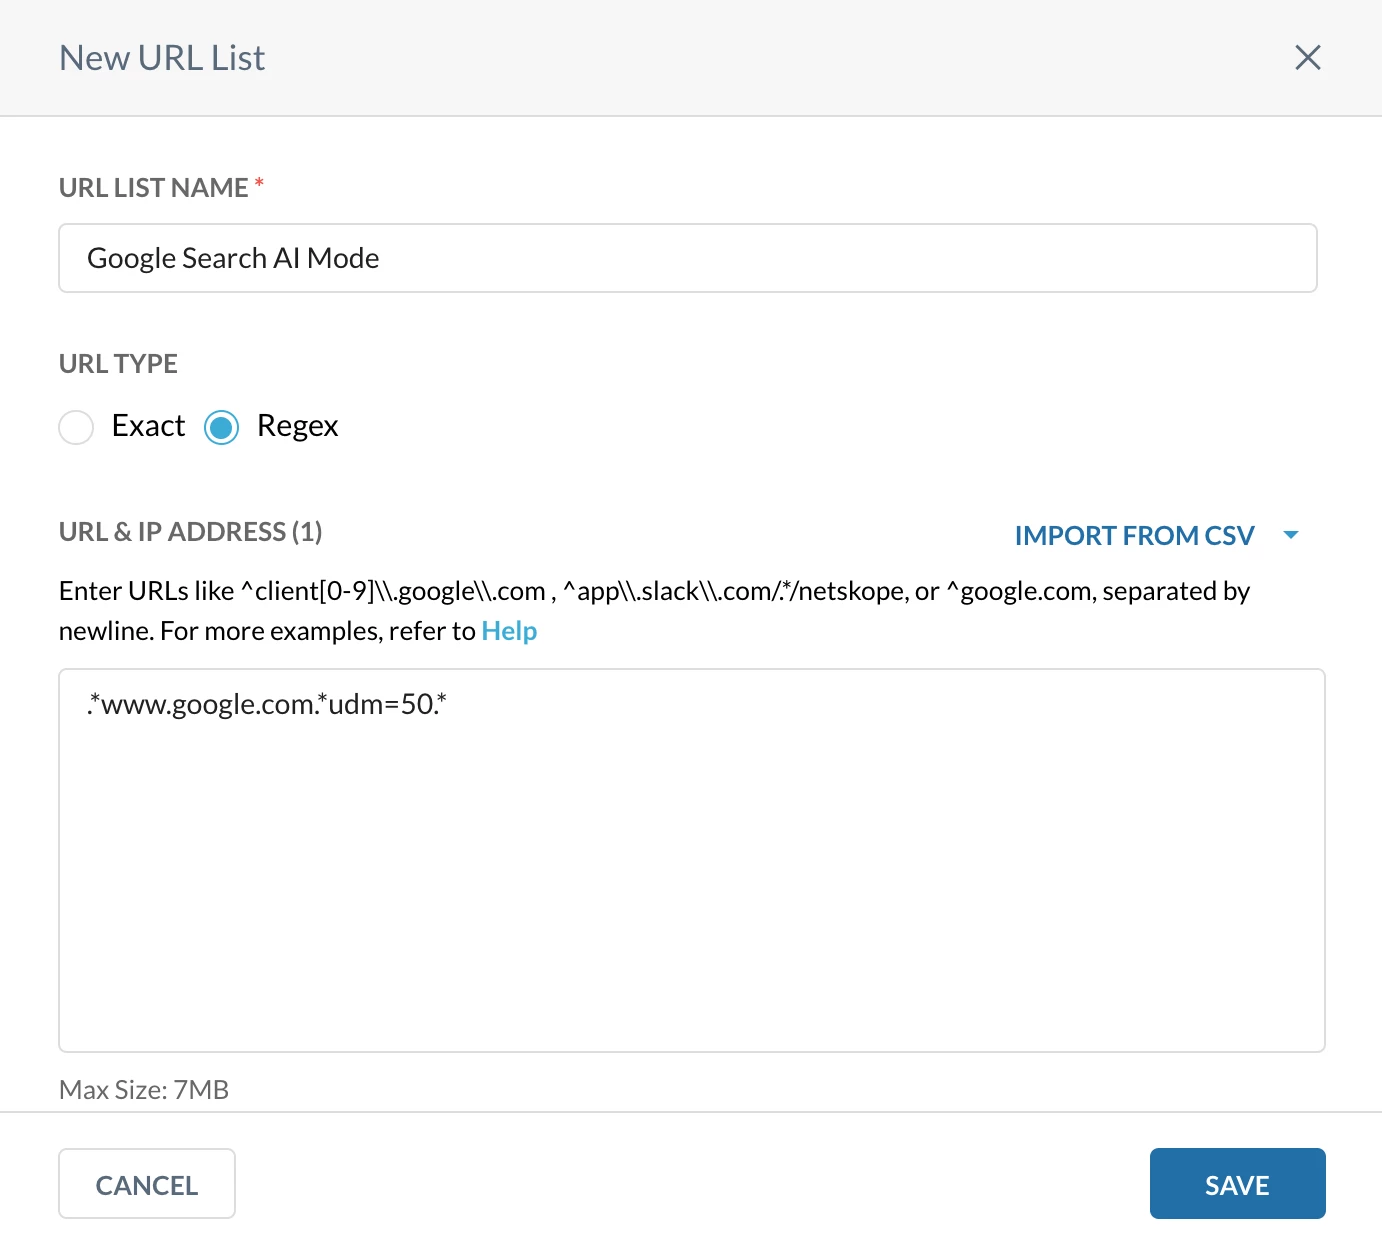
Task: Click Import From CSV
Action: coord(1134,535)
